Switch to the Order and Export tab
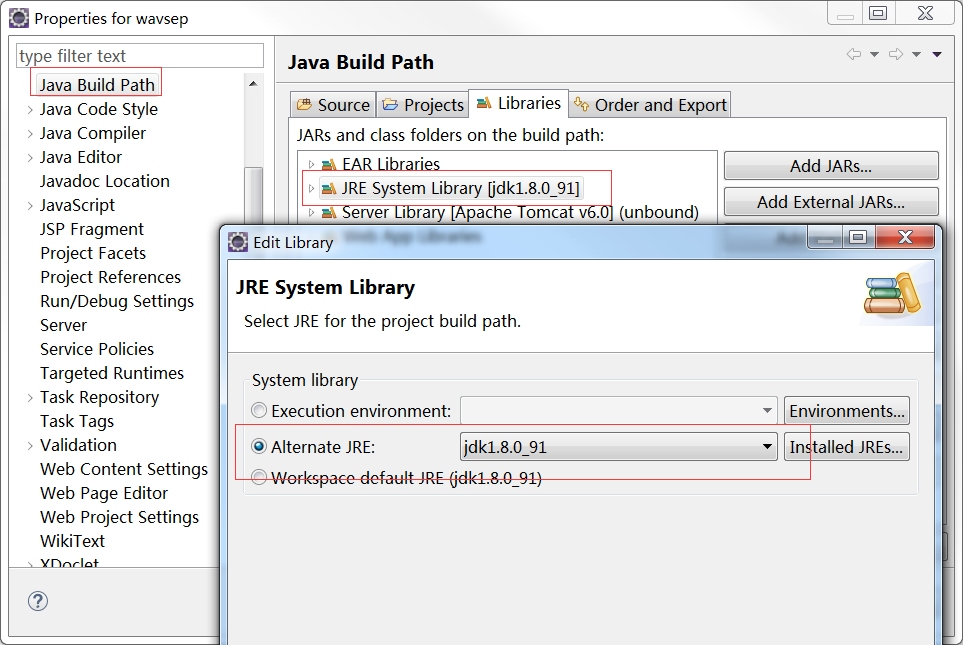The width and height of the screenshot is (963, 645). click(650, 105)
